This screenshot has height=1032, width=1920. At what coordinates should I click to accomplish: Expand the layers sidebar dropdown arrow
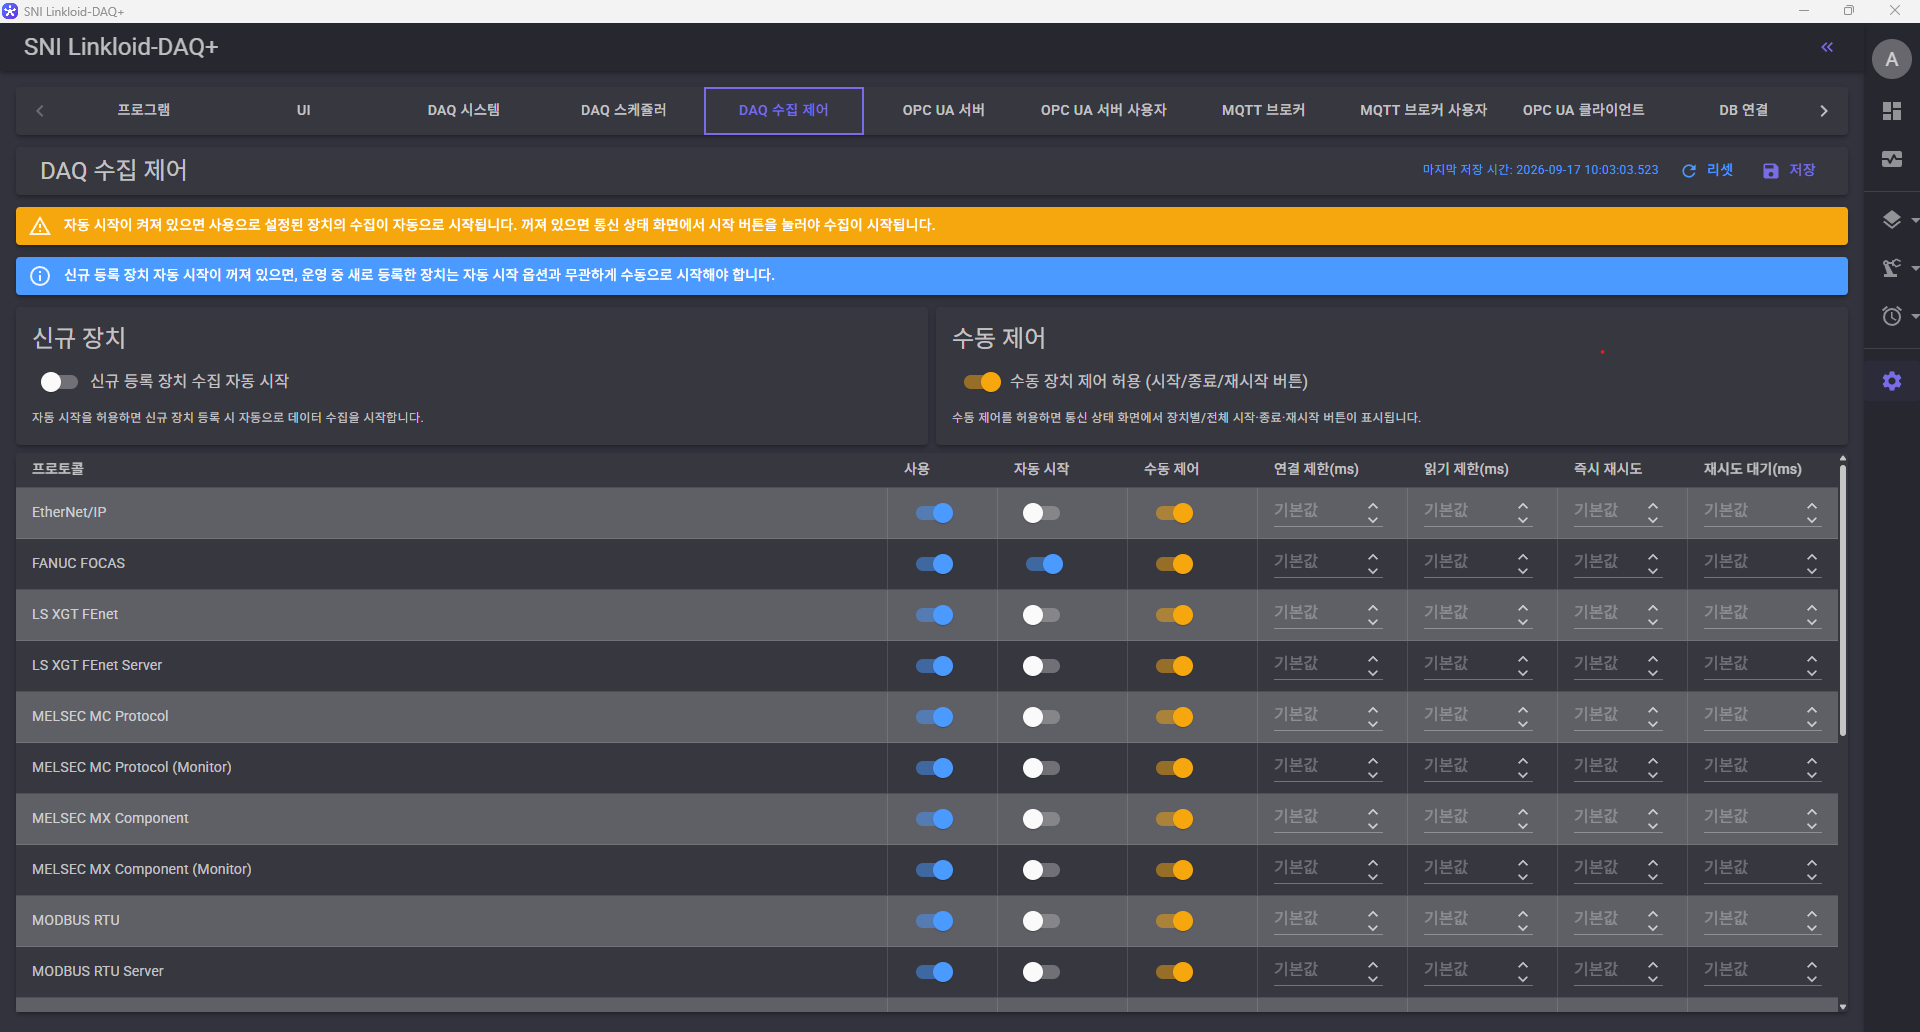pyautogui.click(x=1914, y=220)
